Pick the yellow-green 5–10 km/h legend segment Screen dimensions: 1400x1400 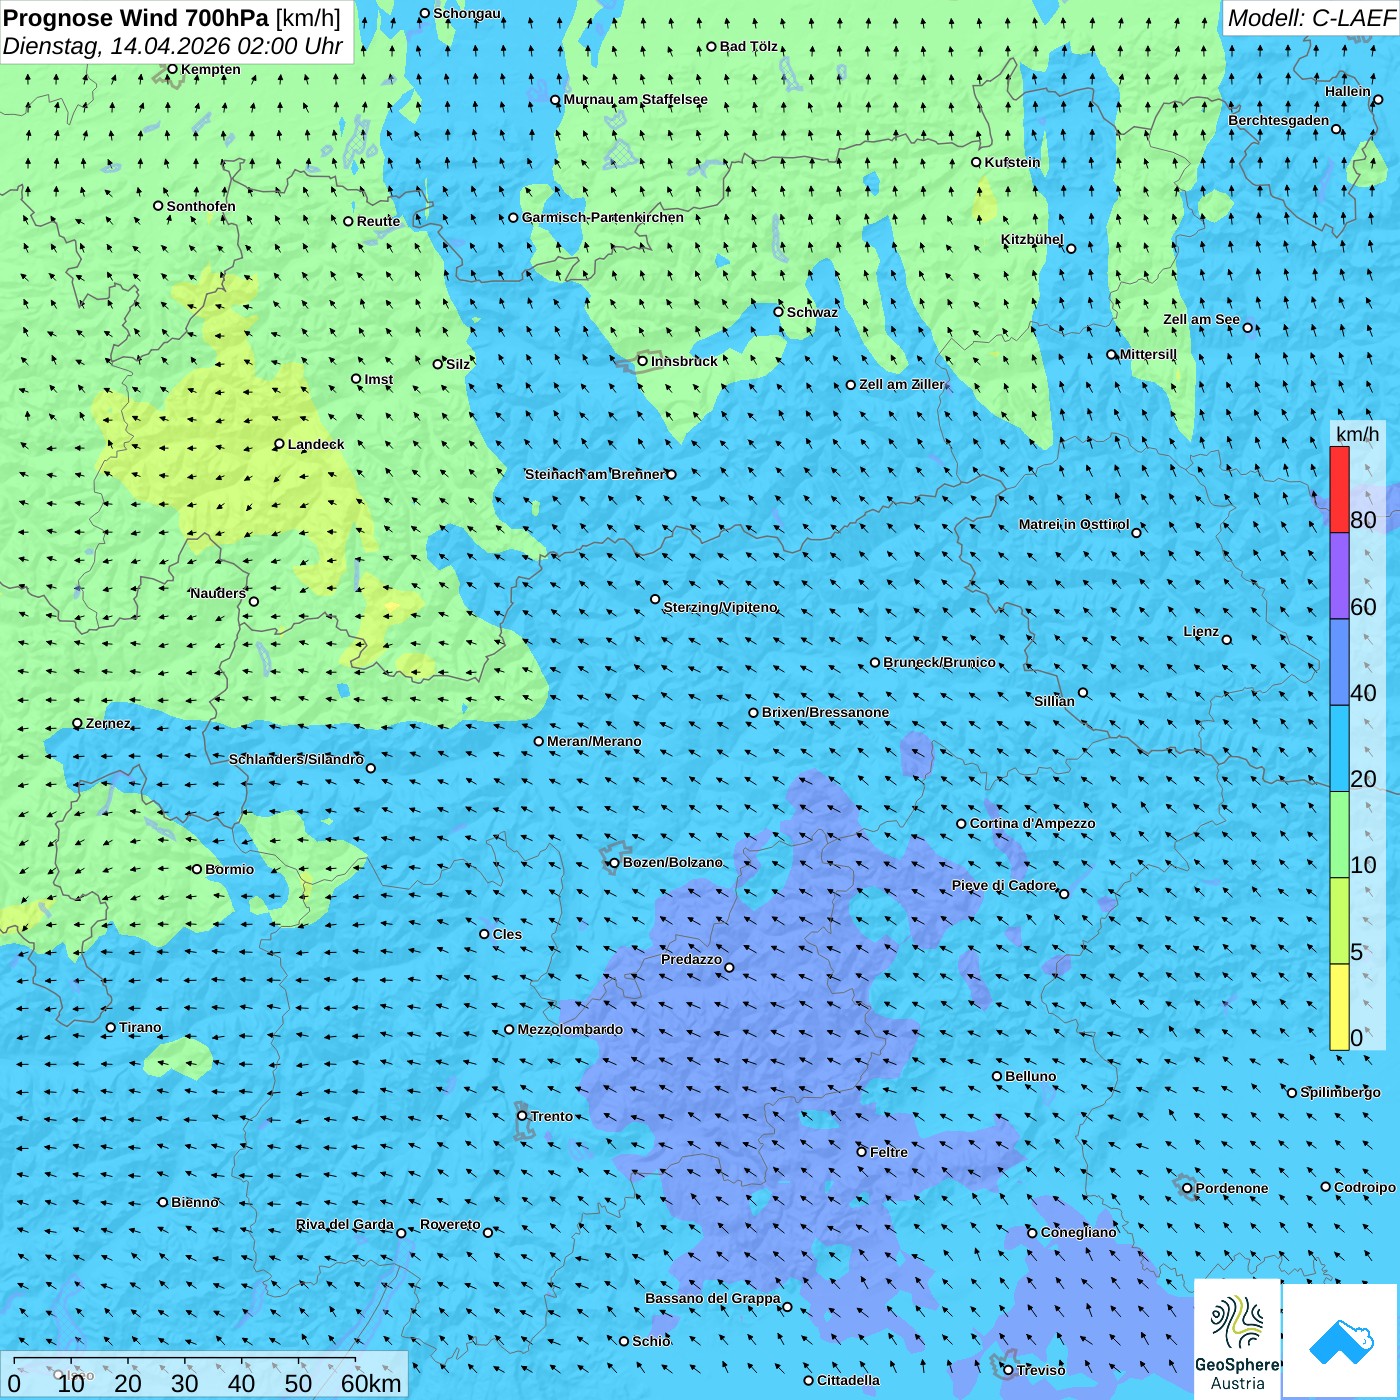click(x=1339, y=921)
